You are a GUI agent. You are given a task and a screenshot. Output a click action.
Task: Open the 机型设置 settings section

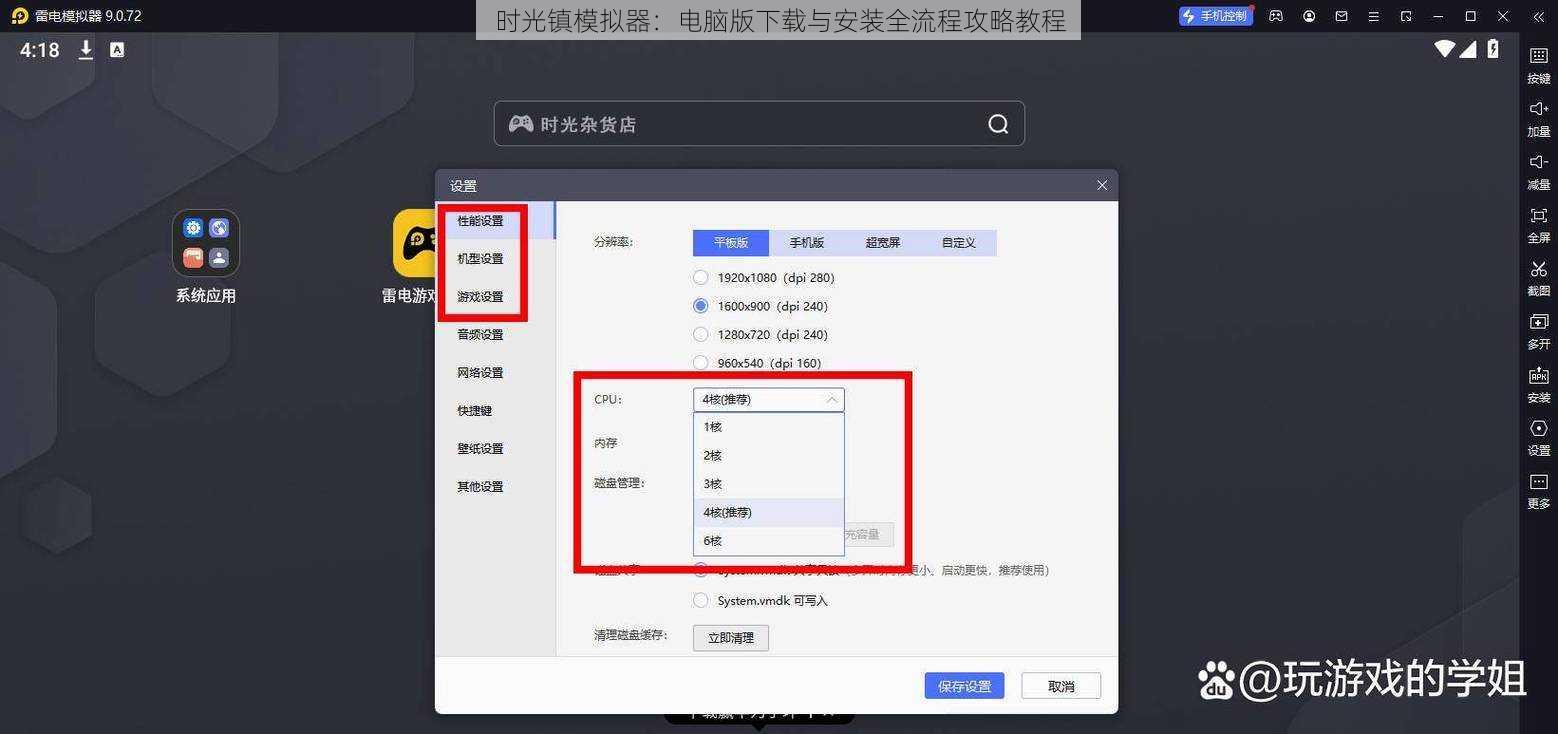[495, 259]
